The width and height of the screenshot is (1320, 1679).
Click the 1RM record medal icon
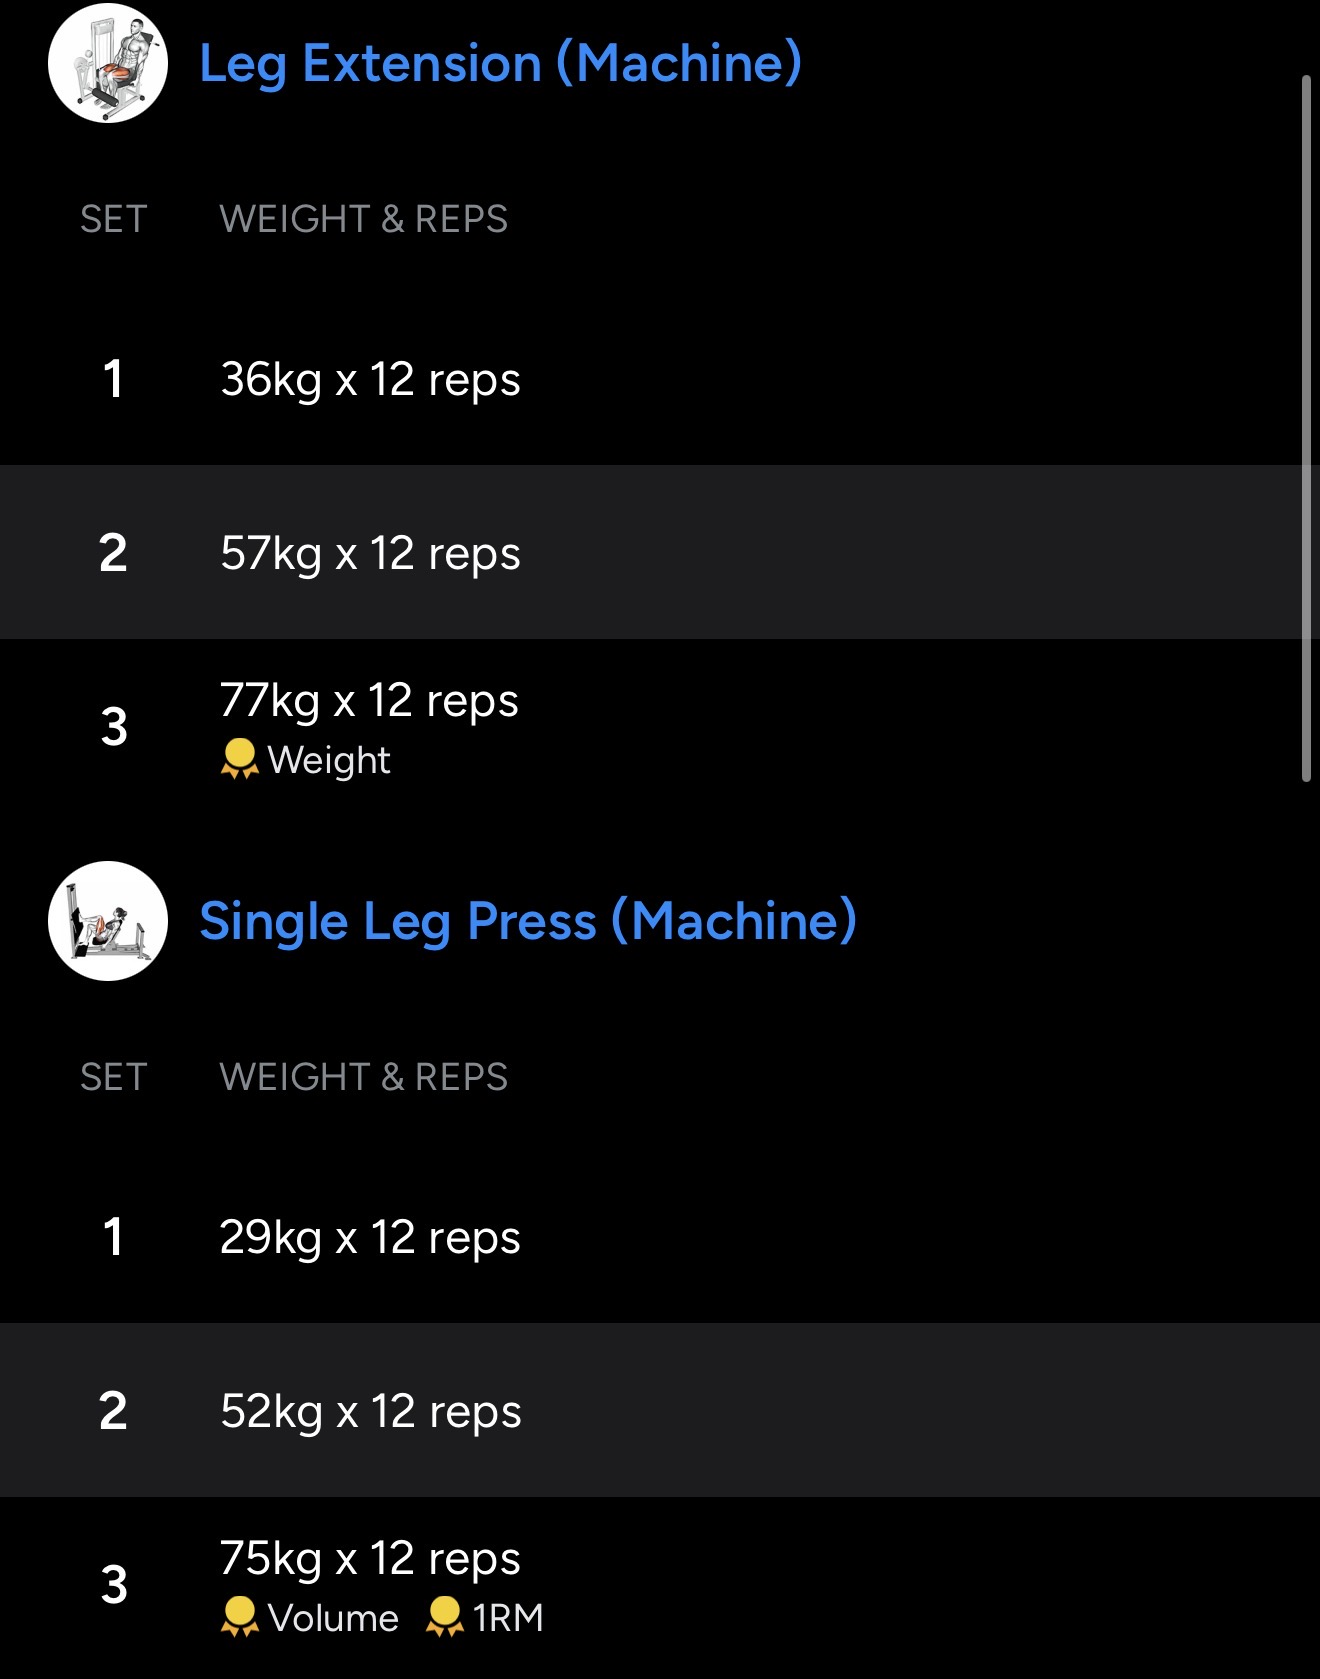[444, 1617]
